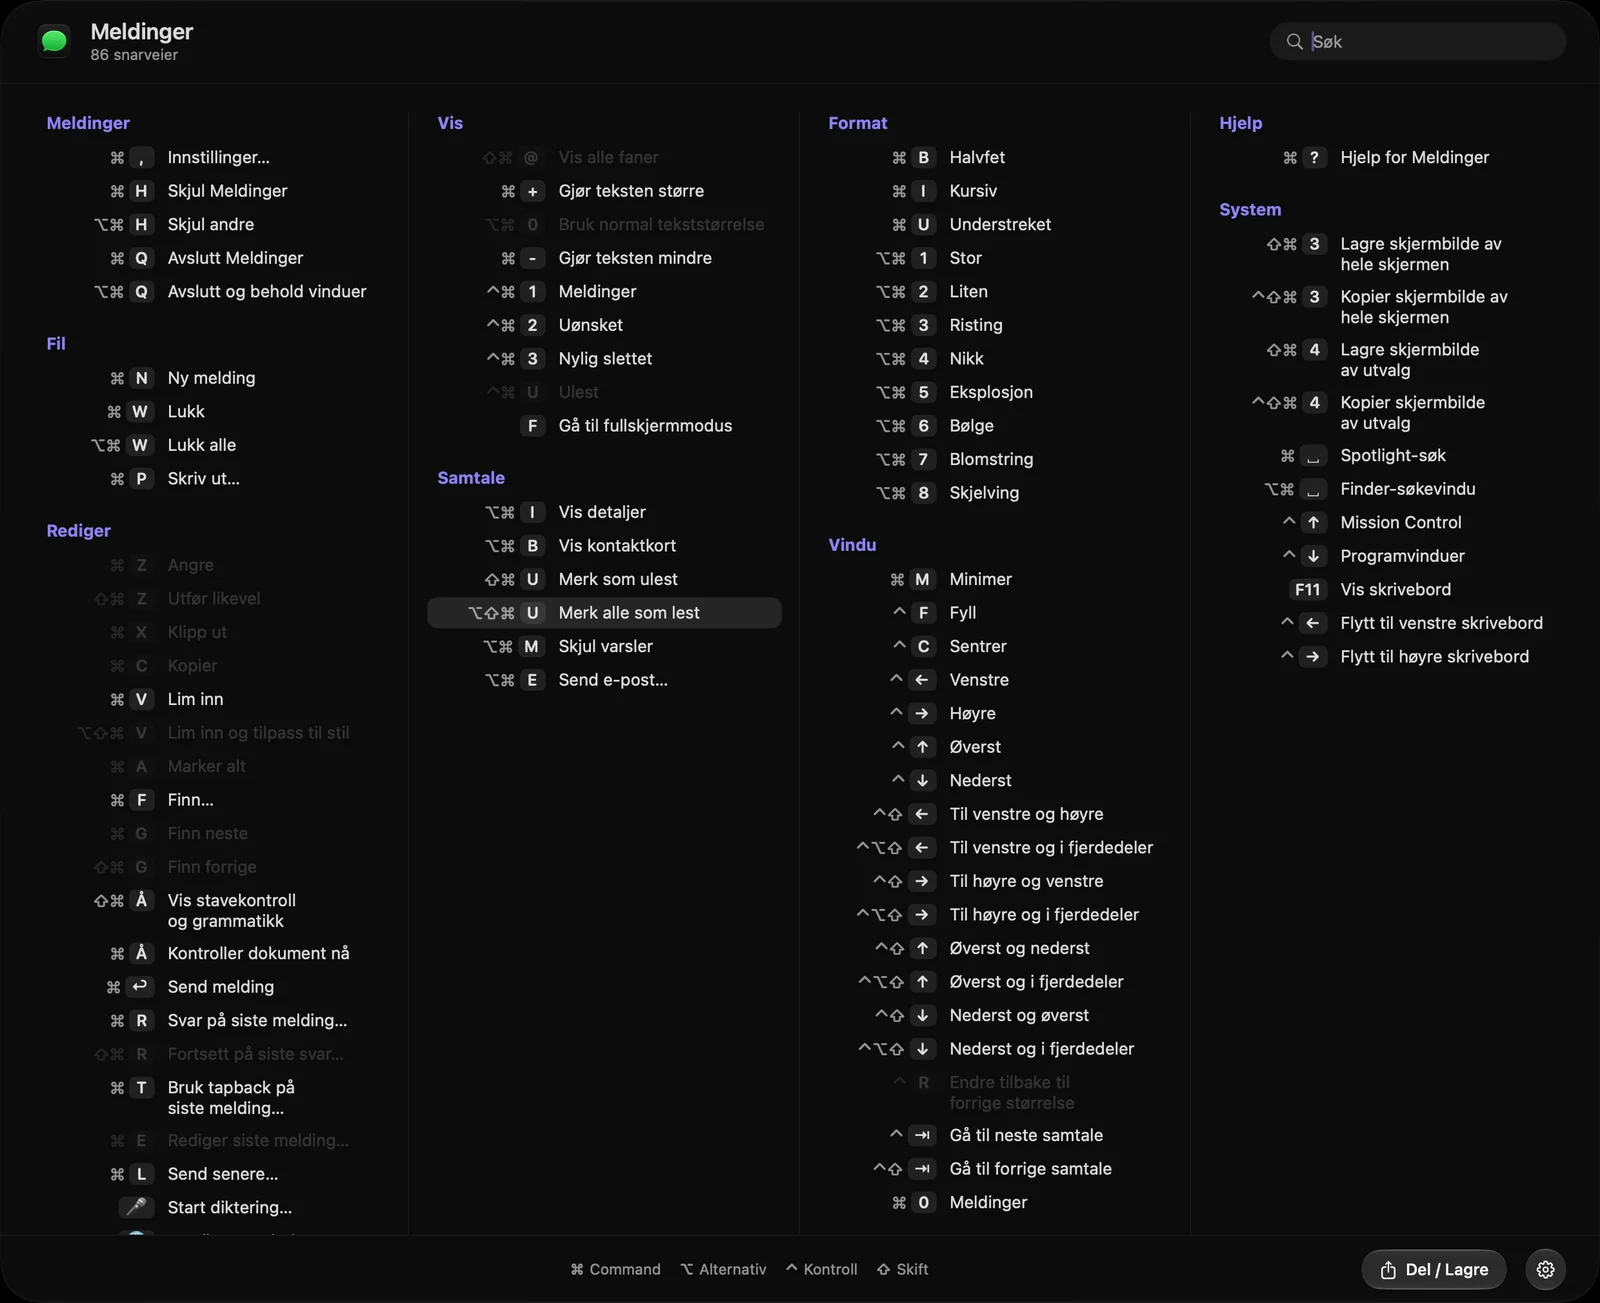The image size is (1600, 1303).
Task: Click the right arrow for Flytt til høyre skrivebord
Action: pos(1313,656)
